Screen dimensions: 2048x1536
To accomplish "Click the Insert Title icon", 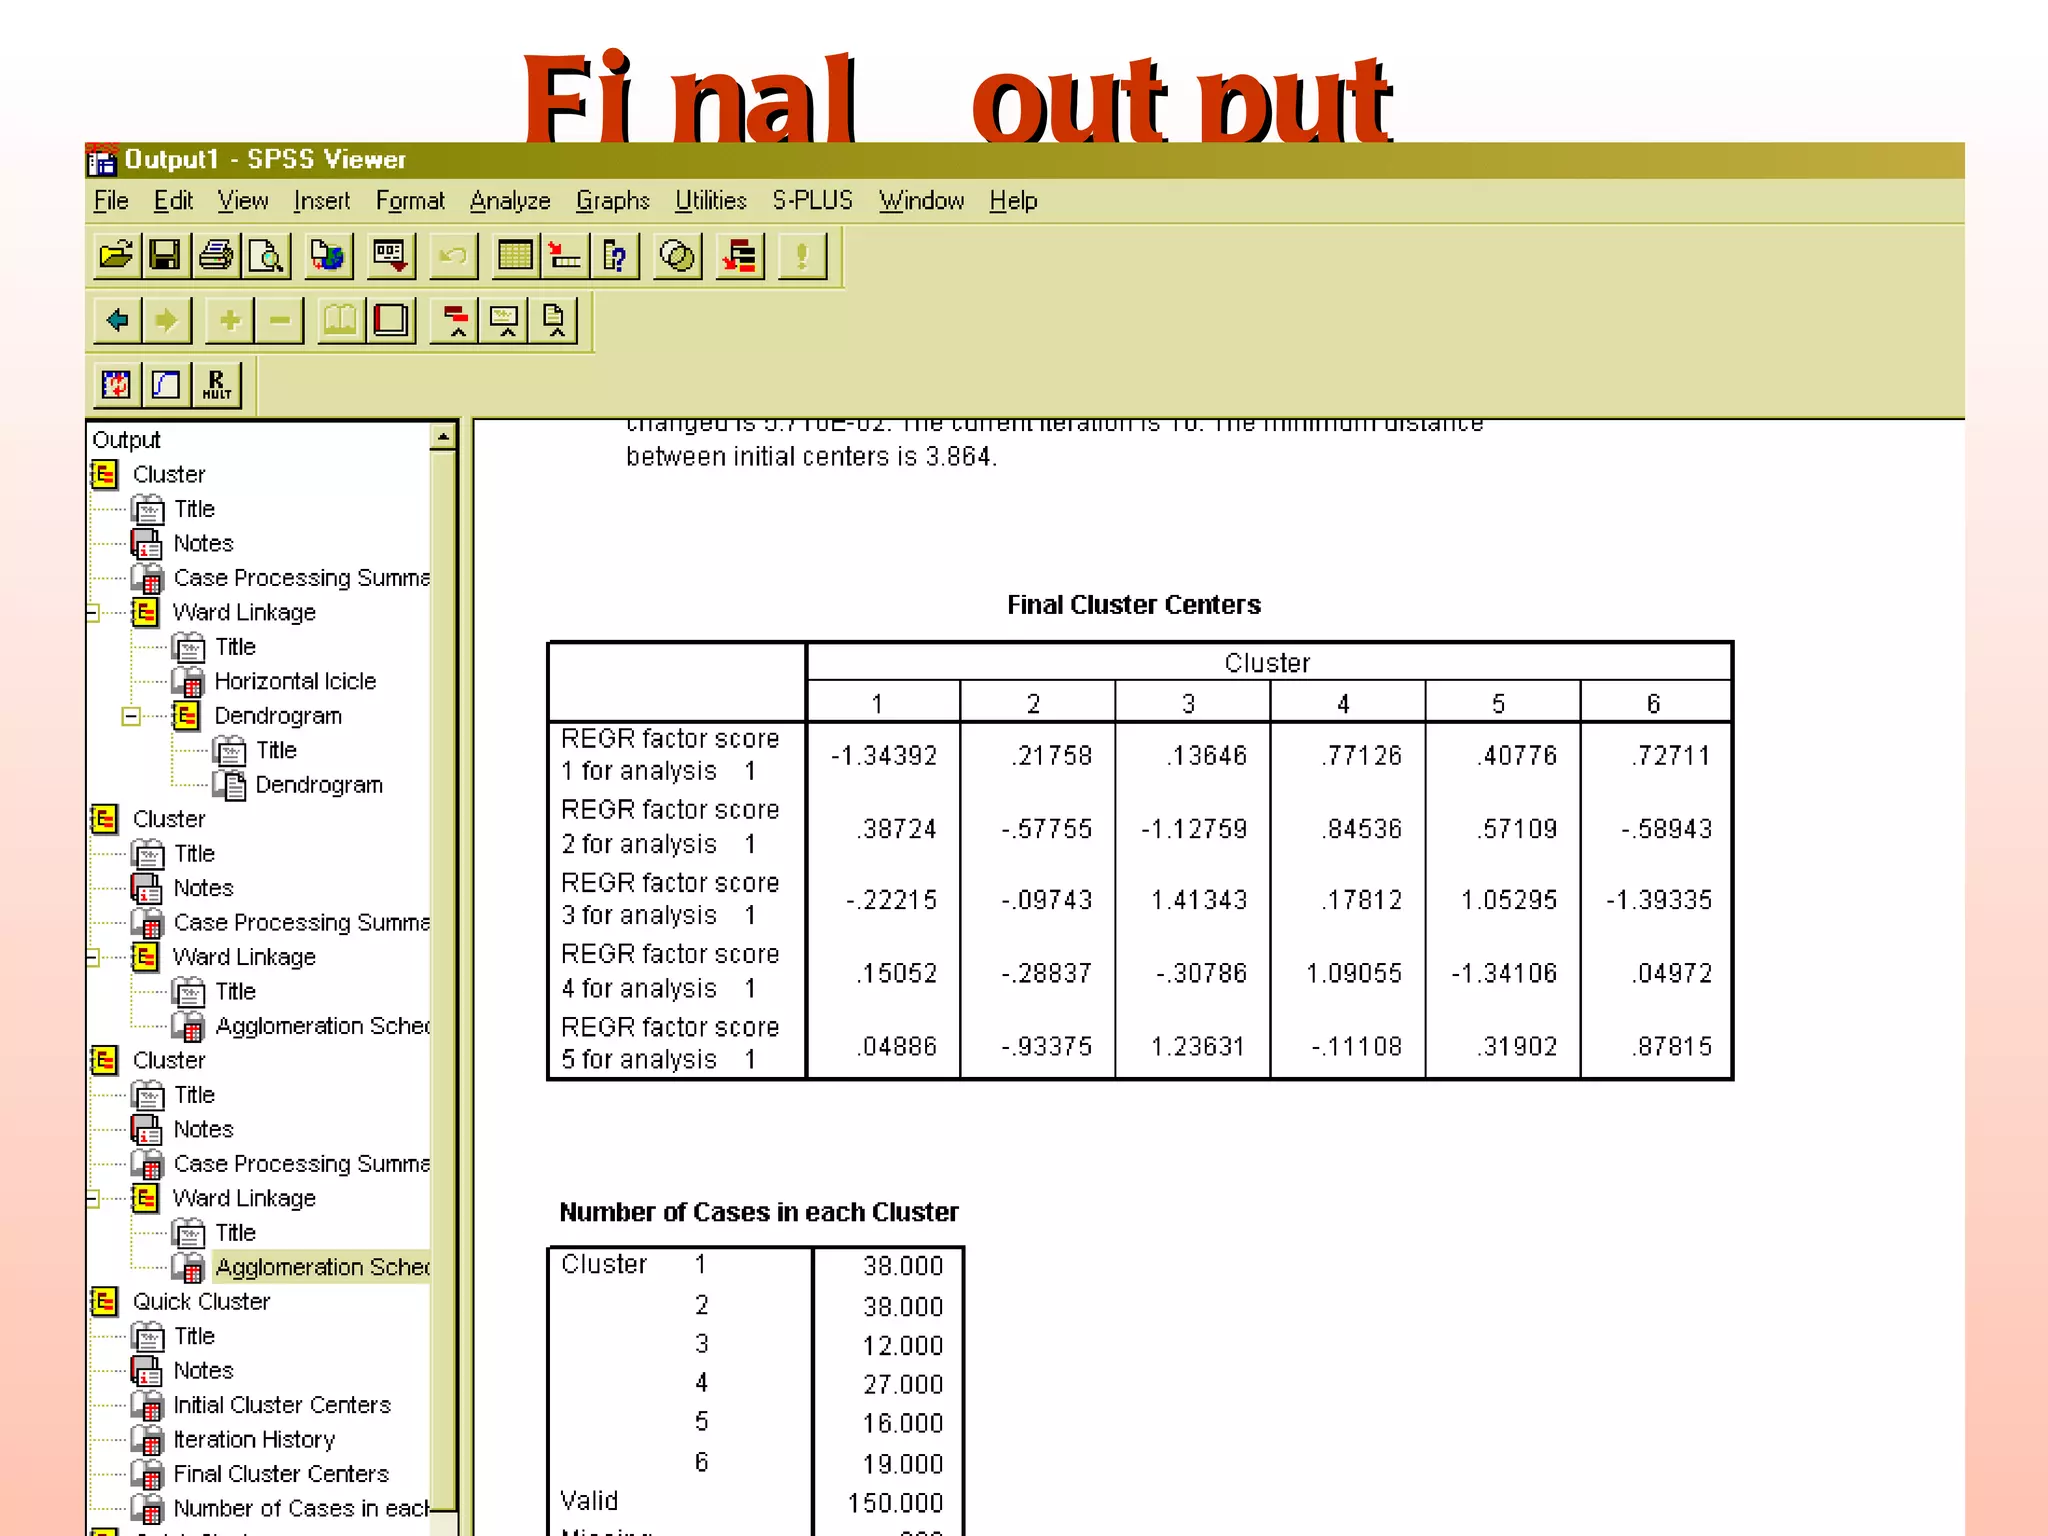I will (x=505, y=321).
